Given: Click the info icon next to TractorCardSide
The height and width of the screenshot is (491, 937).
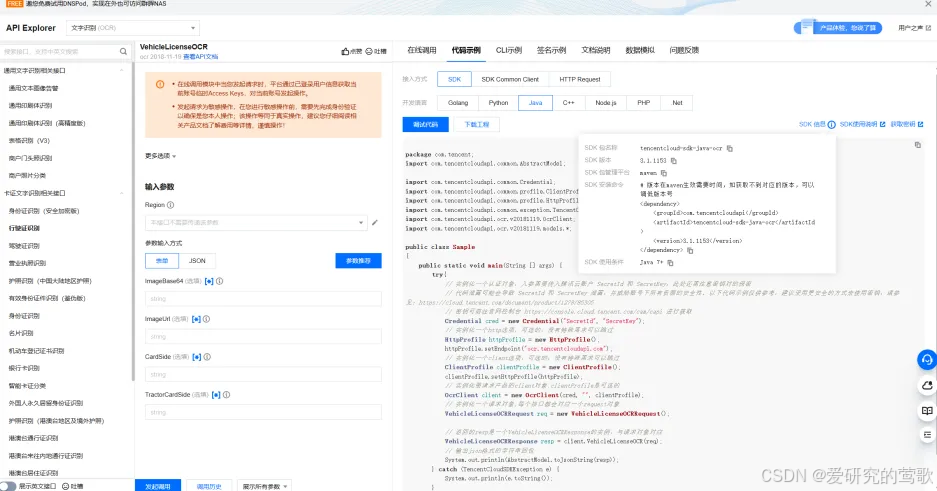Looking at the screenshot, I should tap(226, 395).
